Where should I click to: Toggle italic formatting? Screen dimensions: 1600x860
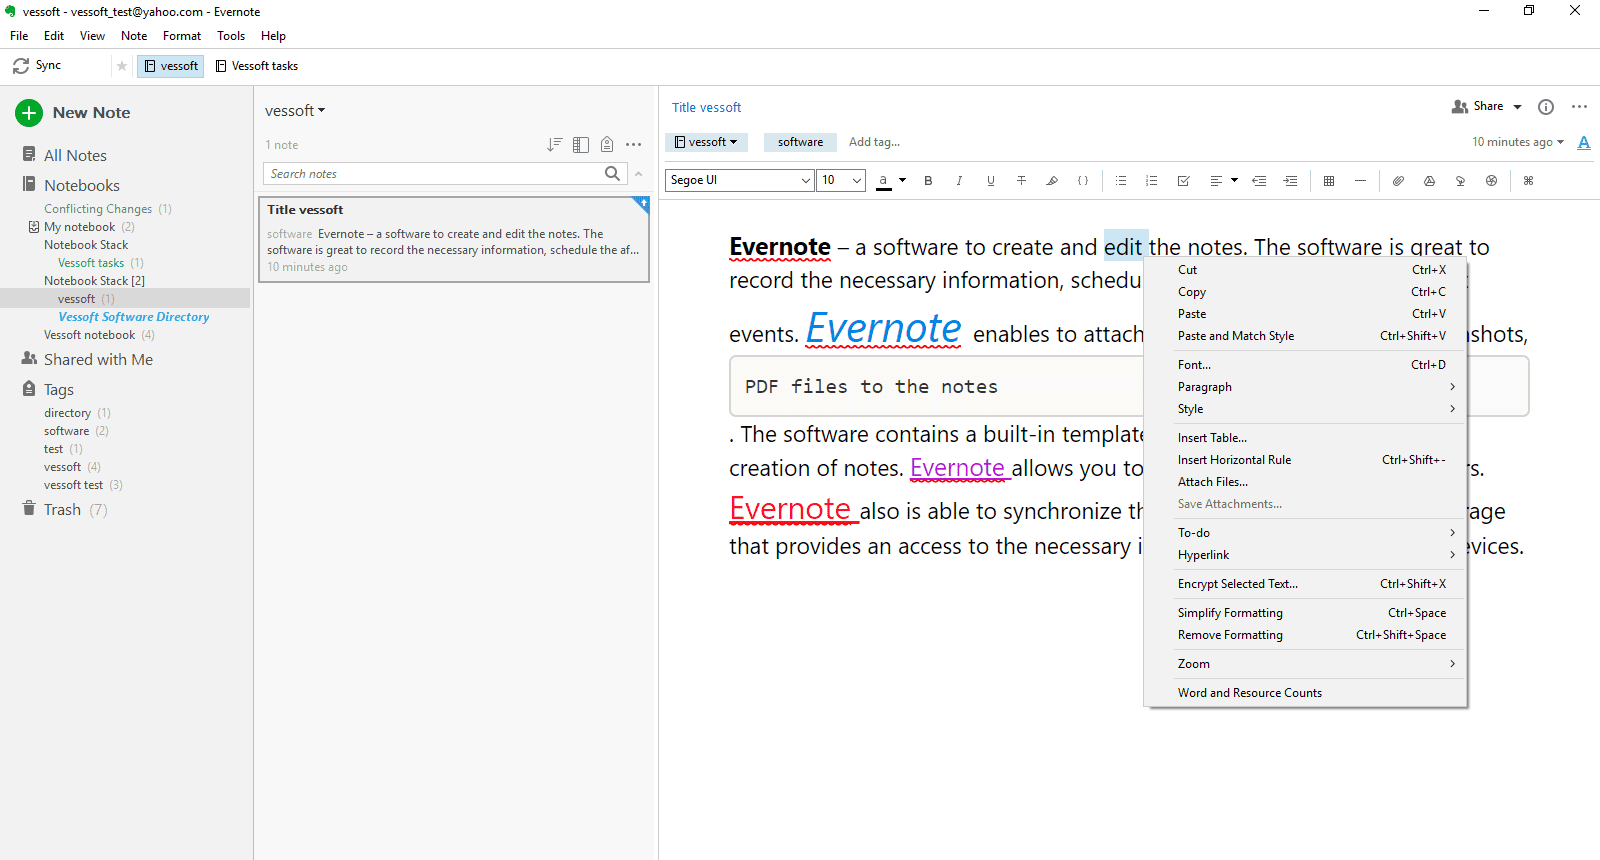coord(959,181)
